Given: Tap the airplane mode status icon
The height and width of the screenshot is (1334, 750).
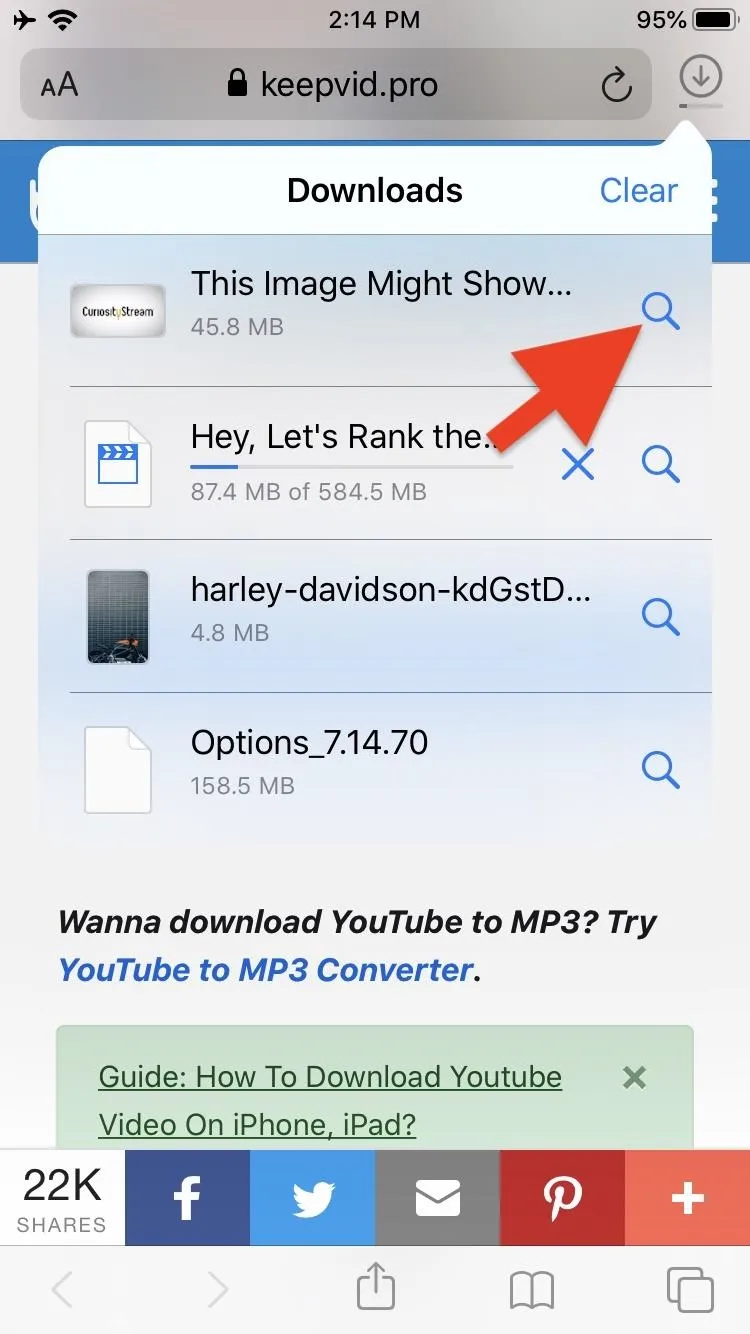Looking at the screenshot, I should [22, 19].
